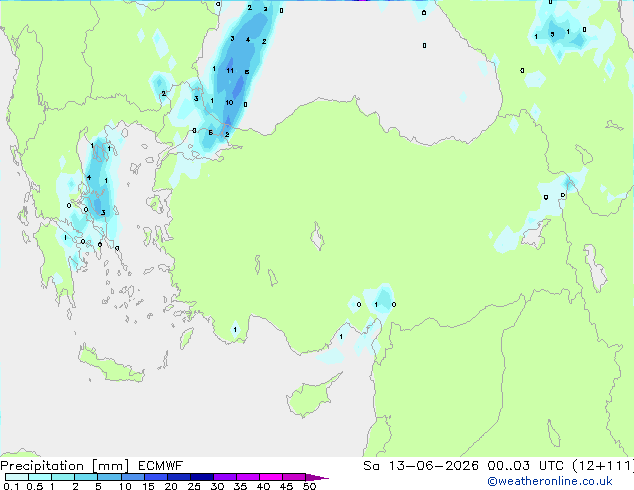Select the 30–35 mm purple legend swatch

tap(224, 477)
